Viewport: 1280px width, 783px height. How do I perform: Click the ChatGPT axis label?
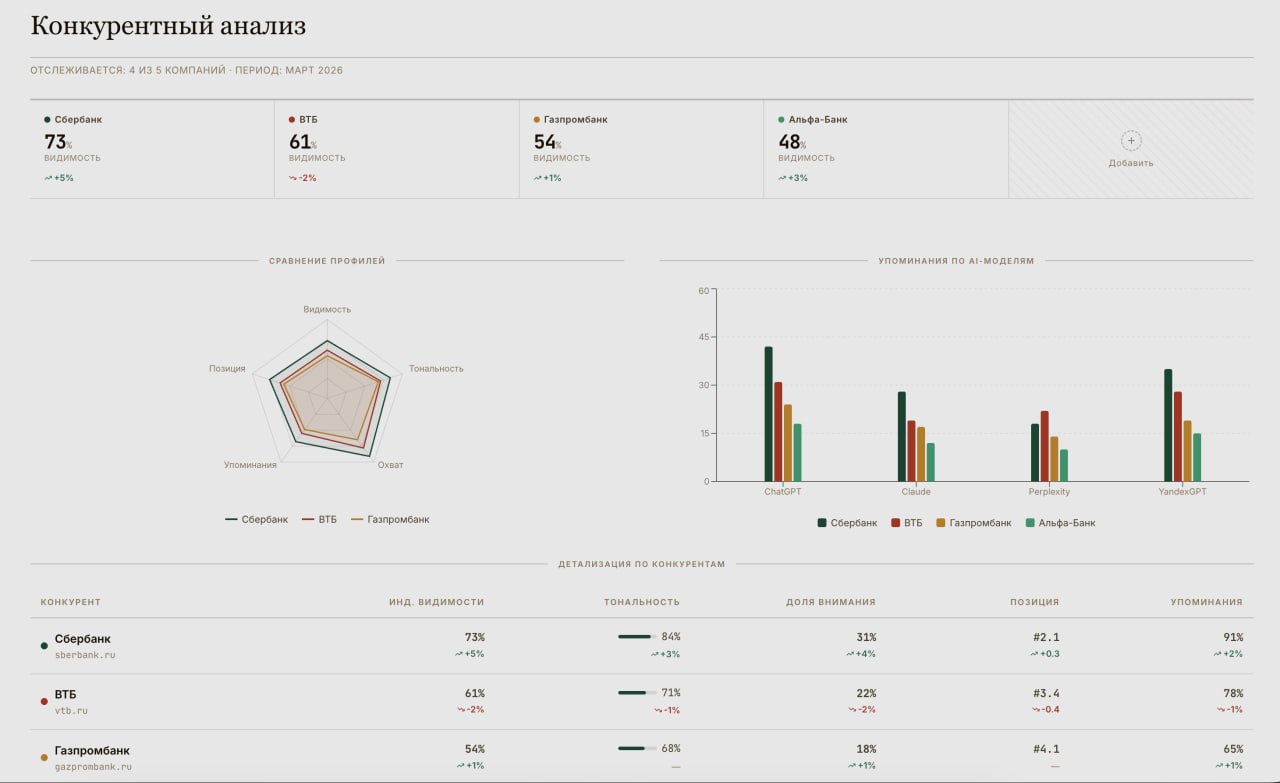783,492
